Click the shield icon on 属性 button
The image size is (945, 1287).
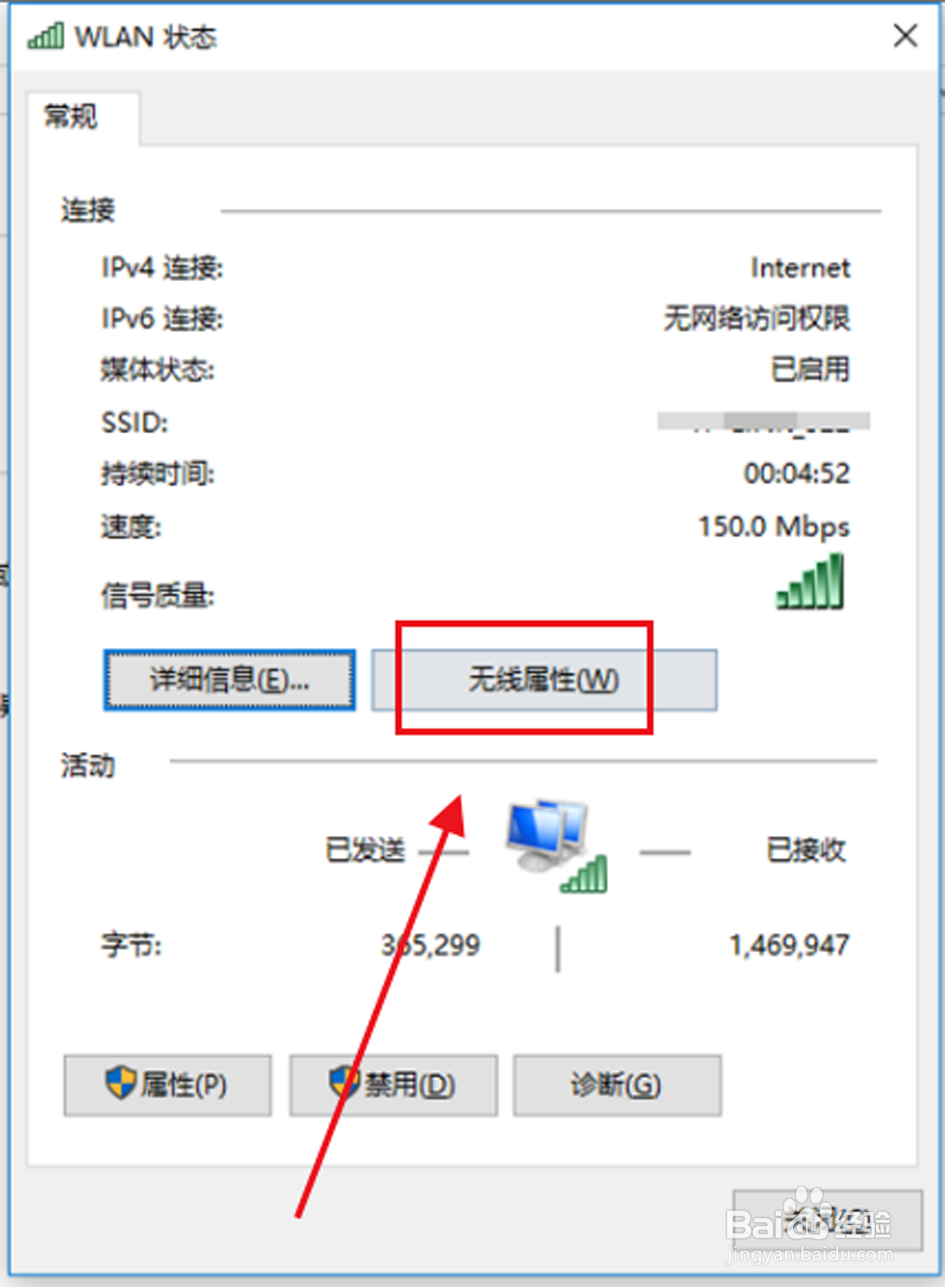tap(120, 1082)
